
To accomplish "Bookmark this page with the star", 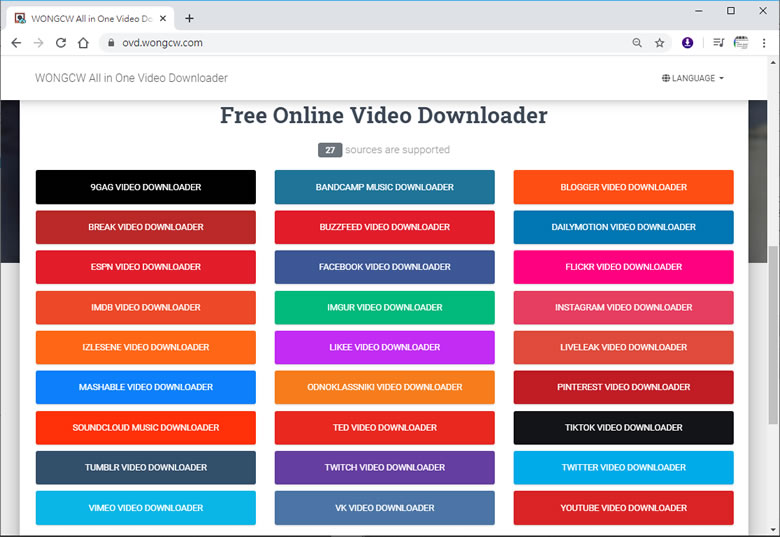I will point(660,43).
